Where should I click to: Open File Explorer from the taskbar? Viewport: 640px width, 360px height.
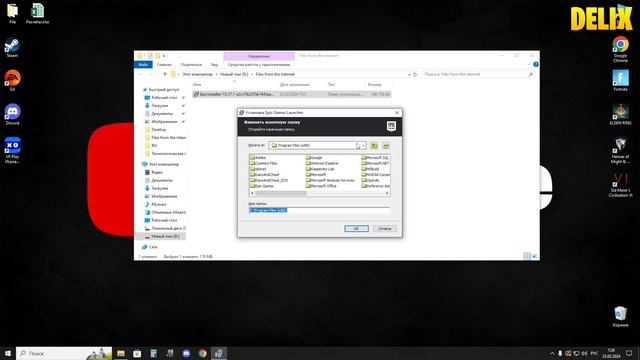121,353
